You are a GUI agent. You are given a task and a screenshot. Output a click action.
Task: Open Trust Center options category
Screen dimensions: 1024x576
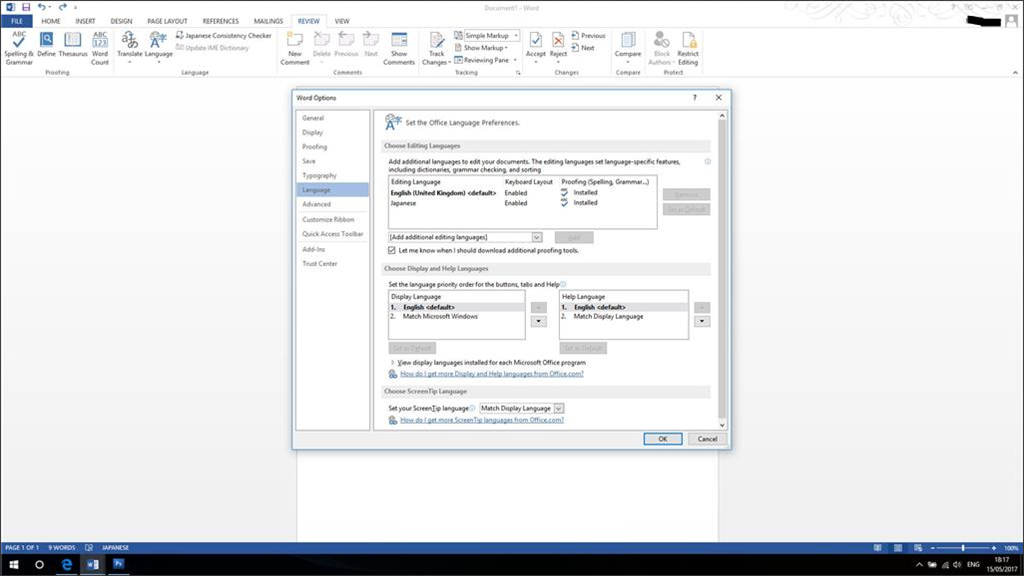coord(332,264)
